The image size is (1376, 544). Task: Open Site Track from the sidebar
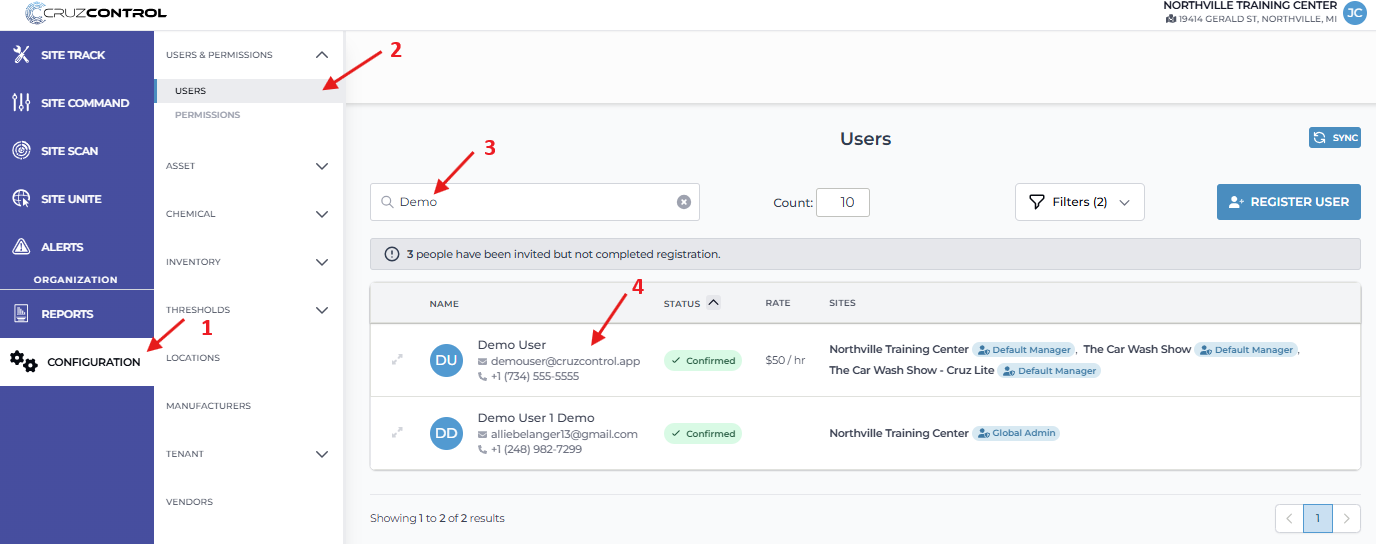[72, 55]
